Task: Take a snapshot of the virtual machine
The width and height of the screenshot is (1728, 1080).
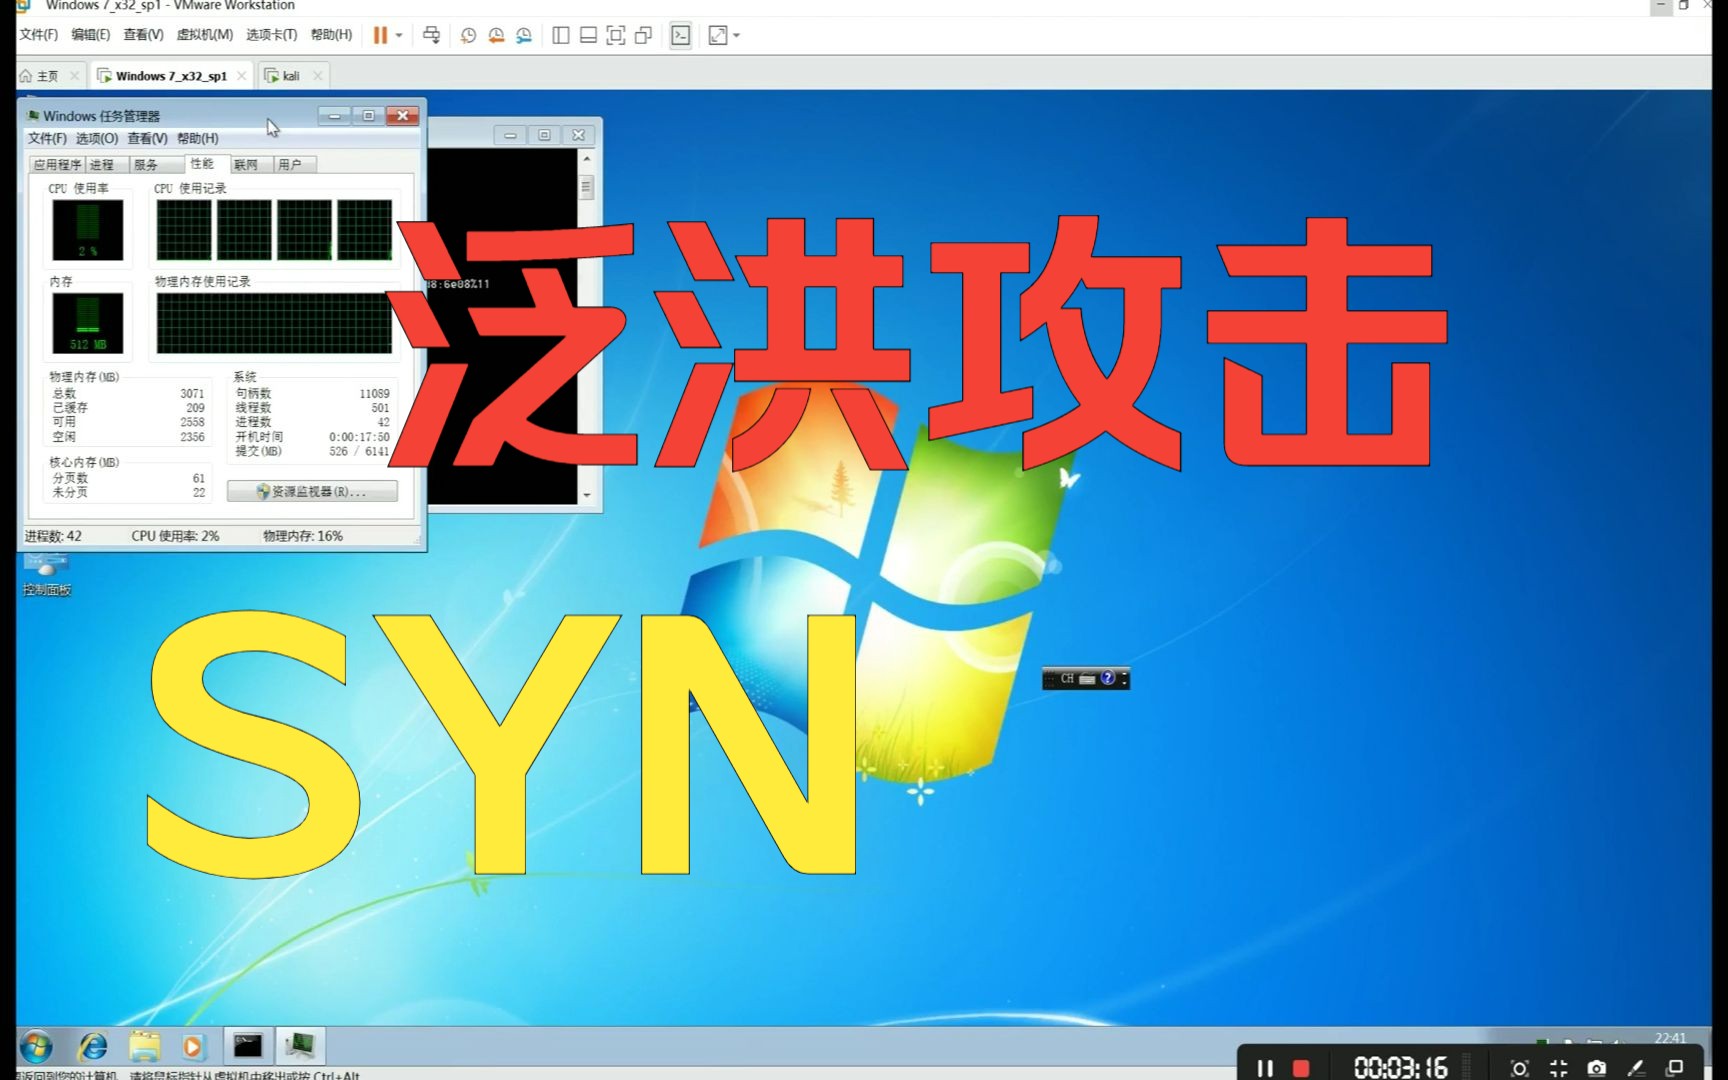Action: click(468, 35)
